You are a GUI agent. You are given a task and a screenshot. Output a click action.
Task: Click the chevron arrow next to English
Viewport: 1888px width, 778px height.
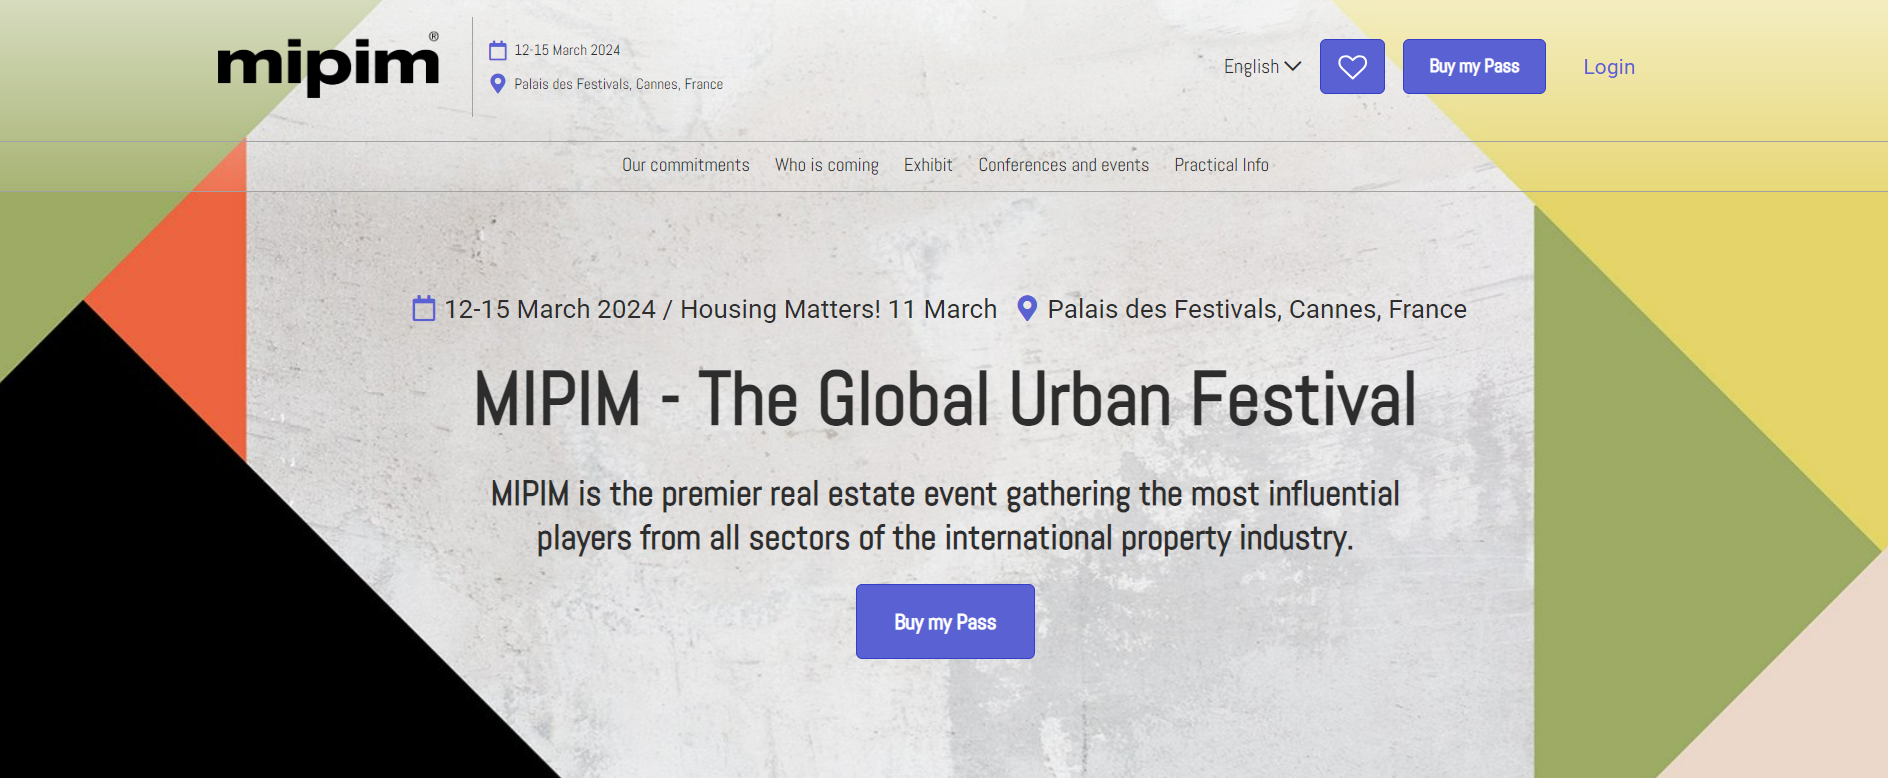point(1293,66)
